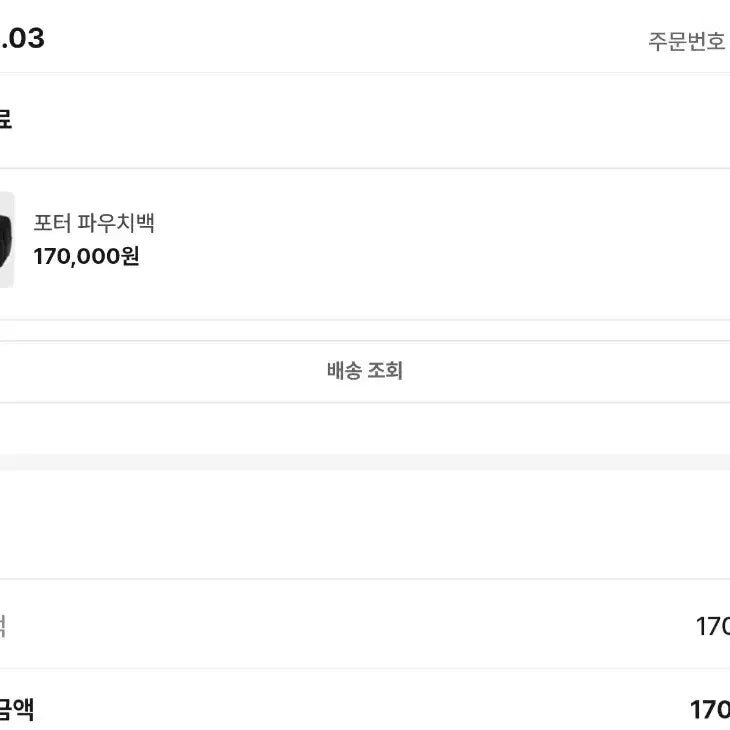730x730 pixels.
Task: Click the 포터 파우치백 product name
Action: click(x=94, y=223)
